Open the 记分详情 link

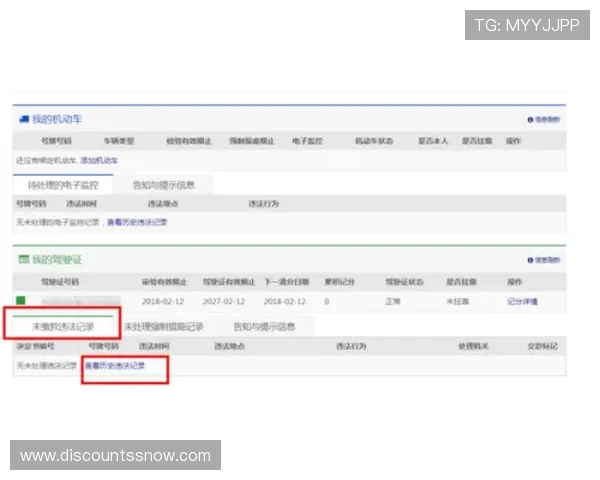[522, 301]
